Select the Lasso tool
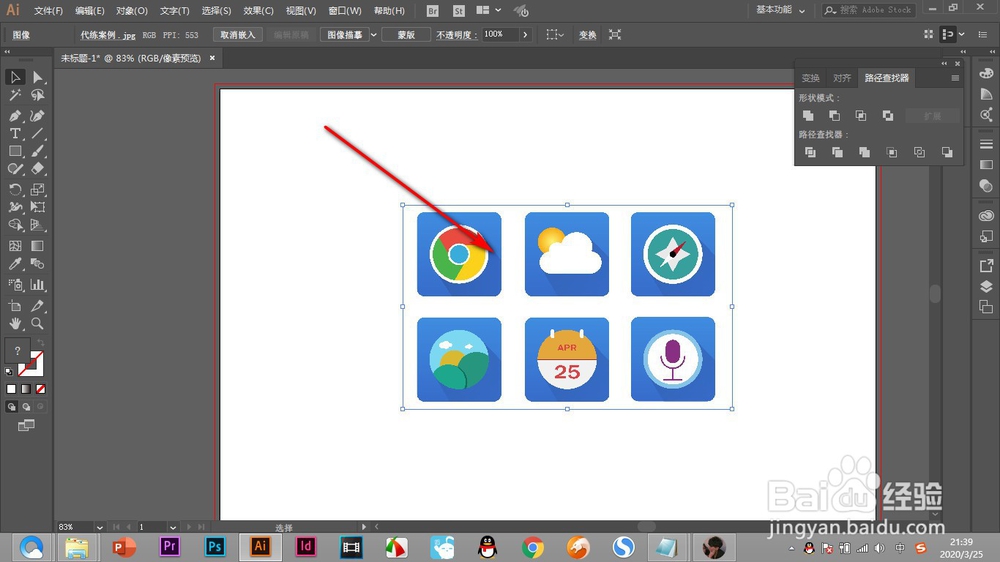1000x562 pixels. (38, 96)
